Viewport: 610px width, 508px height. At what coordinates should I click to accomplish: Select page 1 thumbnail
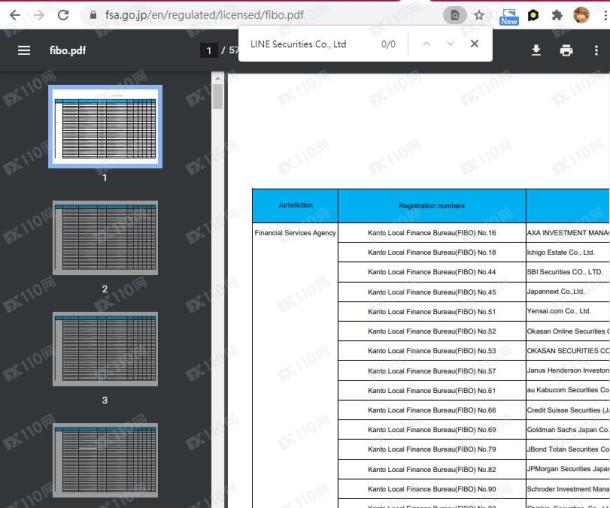tap(104, 127)
